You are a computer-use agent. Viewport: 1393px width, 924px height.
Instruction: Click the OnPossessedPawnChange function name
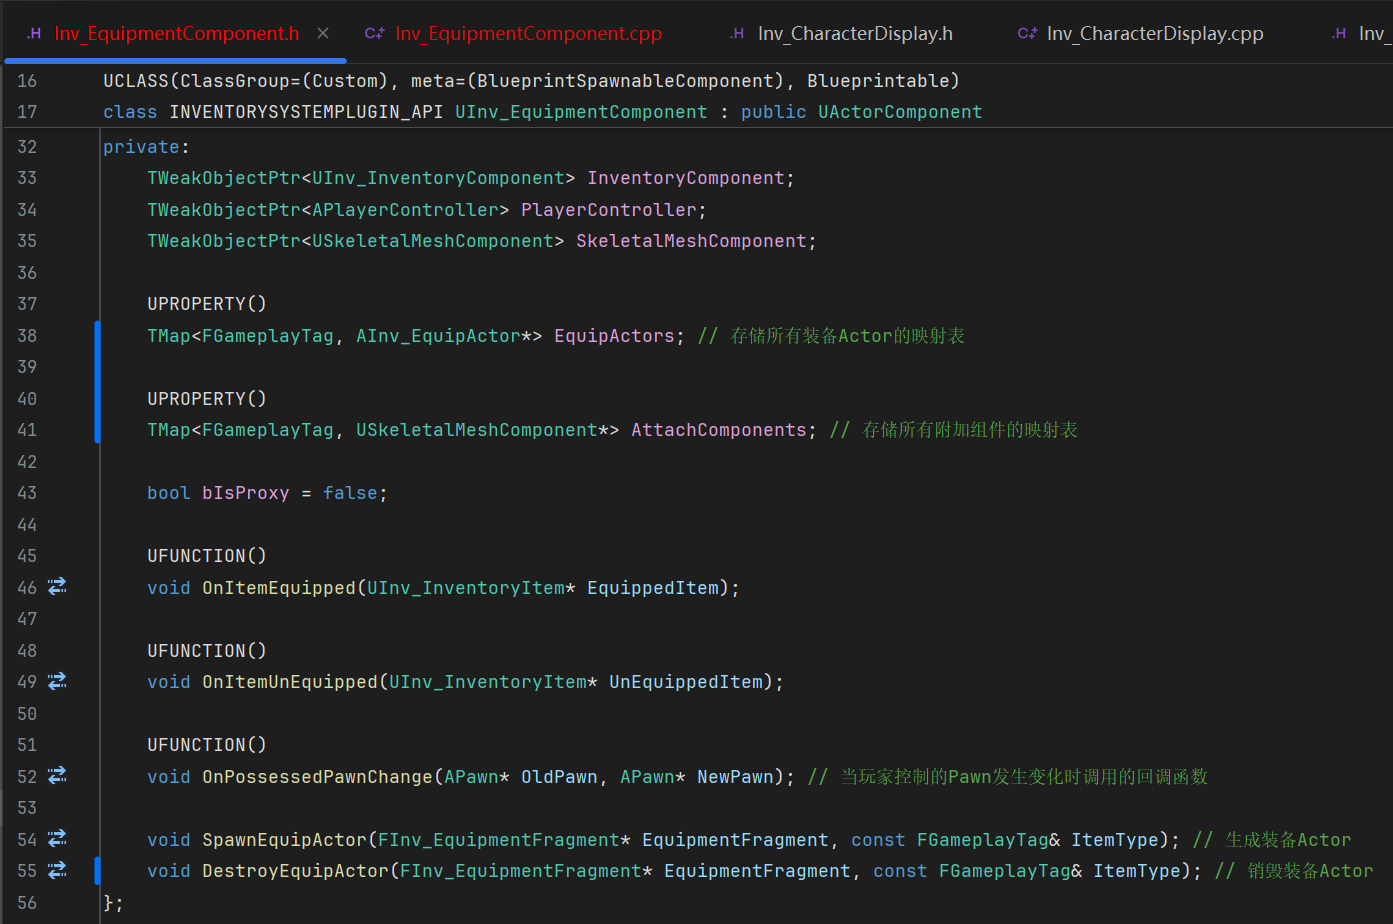317,777
